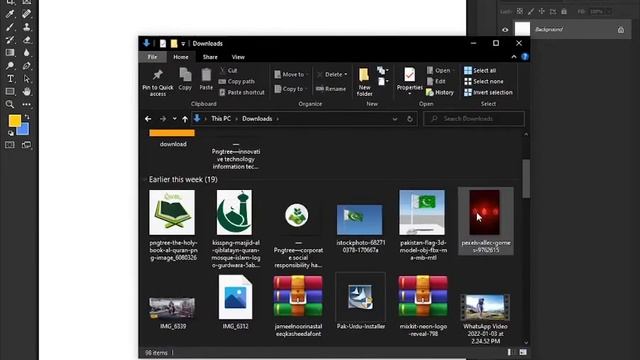Viewport: 640px width, 360px height.
Task: Switch to the View ribbon tab
Action: pos(238,57)
